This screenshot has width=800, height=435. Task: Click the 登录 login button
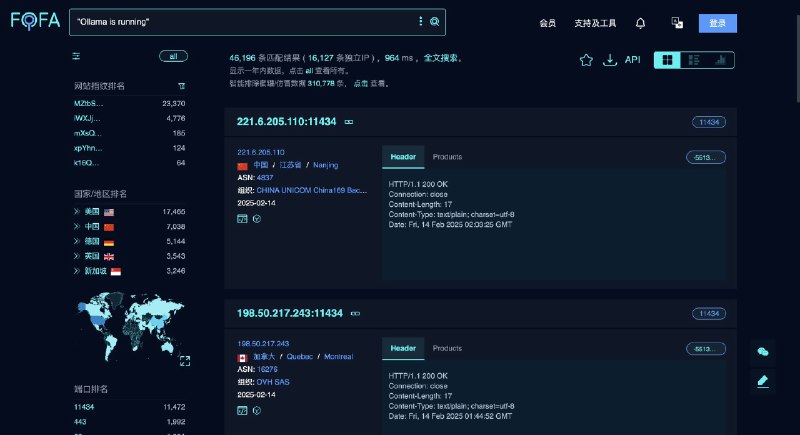coord(717,23)
